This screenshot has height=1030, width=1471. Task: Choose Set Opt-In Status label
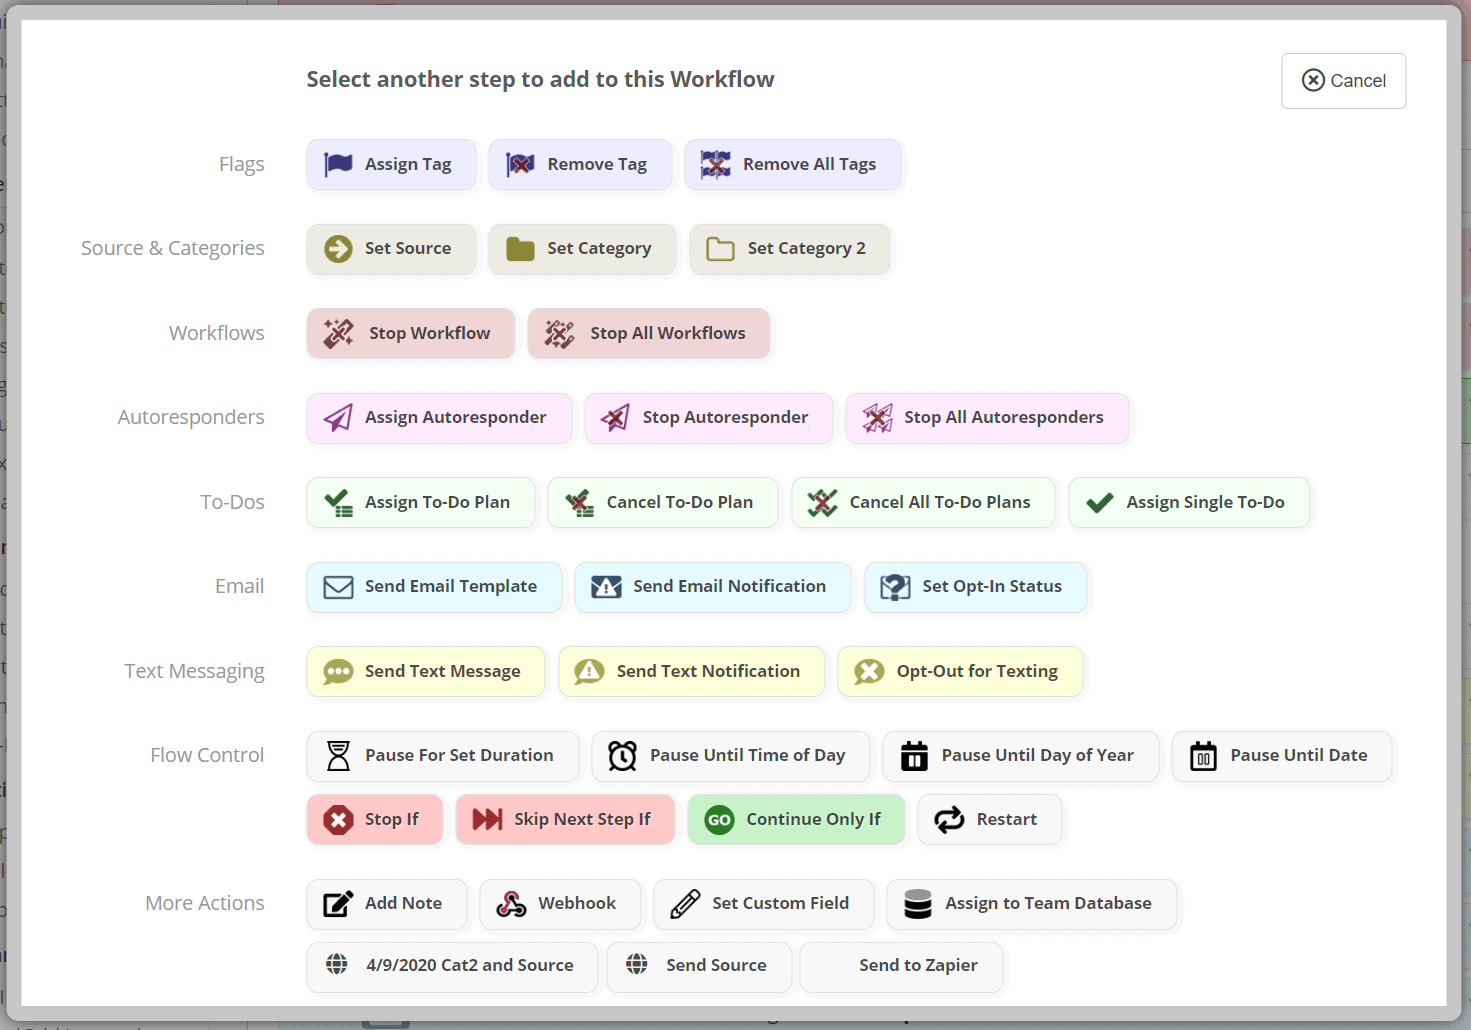(992, 586)
